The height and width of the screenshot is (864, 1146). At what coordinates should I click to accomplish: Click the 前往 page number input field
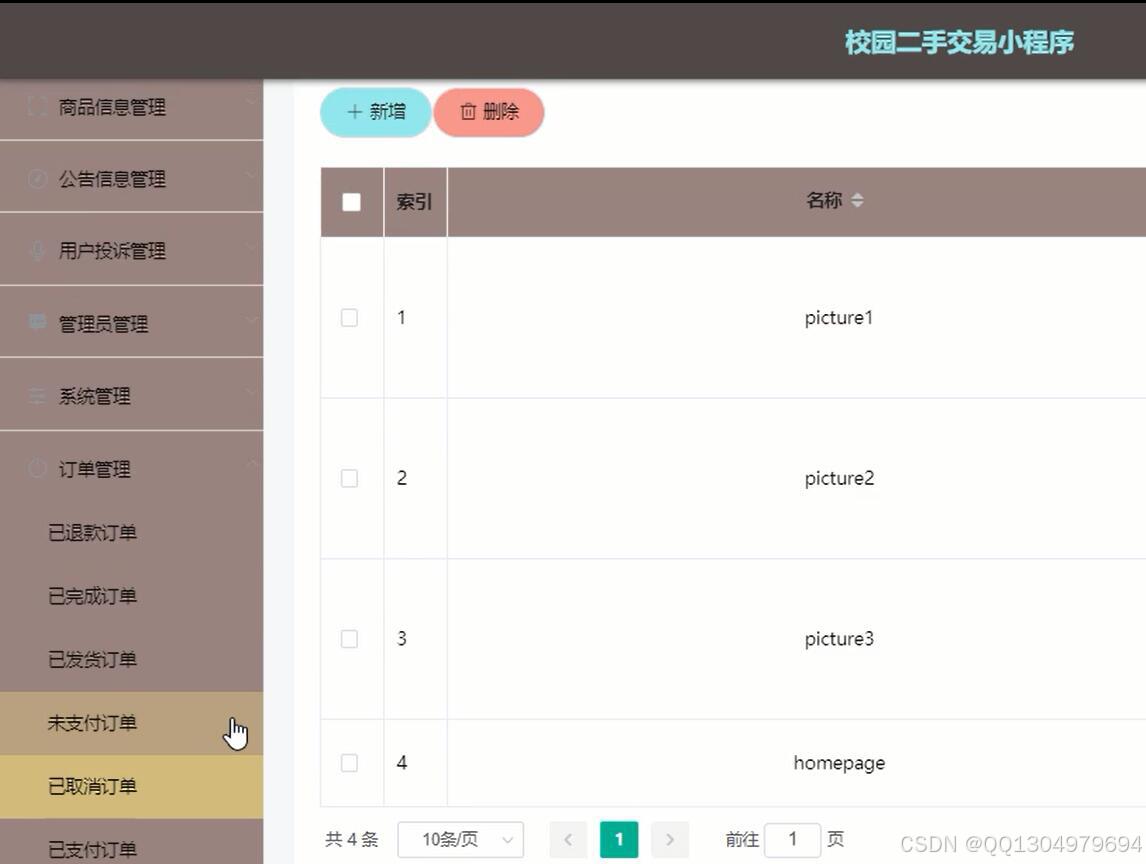pos(794,840)
